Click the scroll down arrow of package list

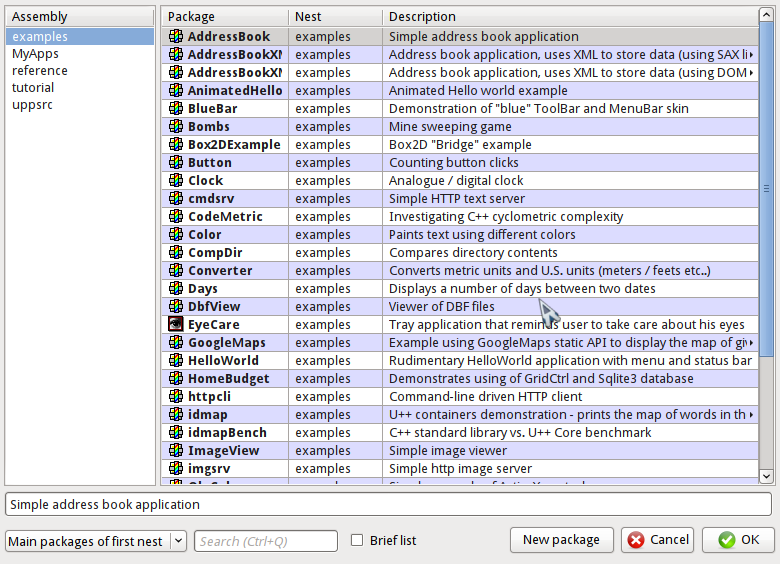pyautogui.click(x=767, y=477)
